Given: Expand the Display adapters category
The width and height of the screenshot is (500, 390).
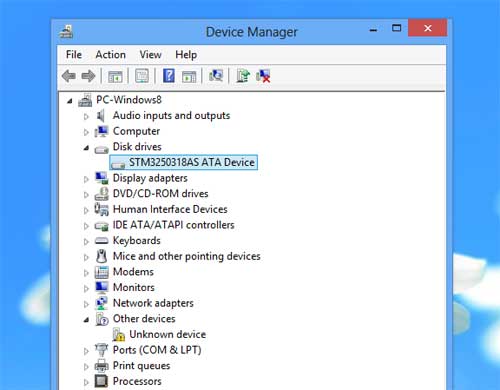Looking at the screenshot, I should tap(86, 179).
